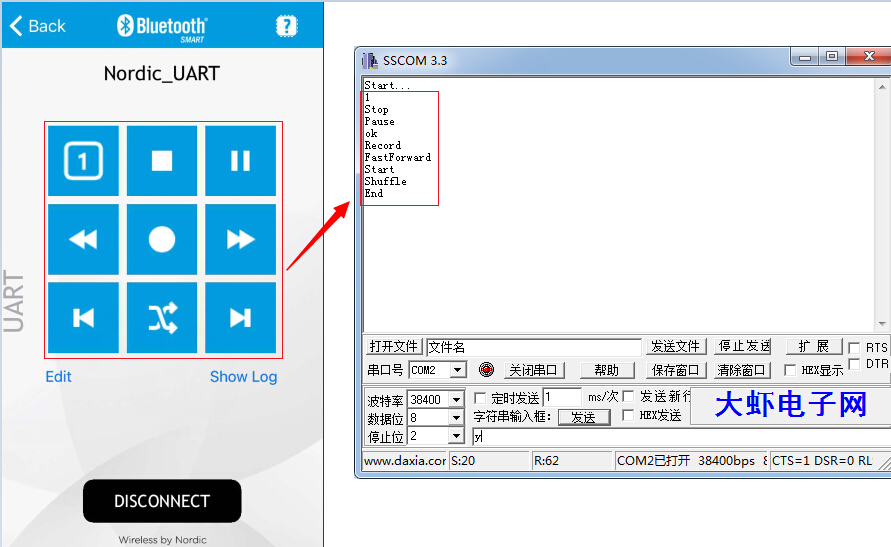Click the 文件名 file name field
891x547 pixels.
coord(534,347)
